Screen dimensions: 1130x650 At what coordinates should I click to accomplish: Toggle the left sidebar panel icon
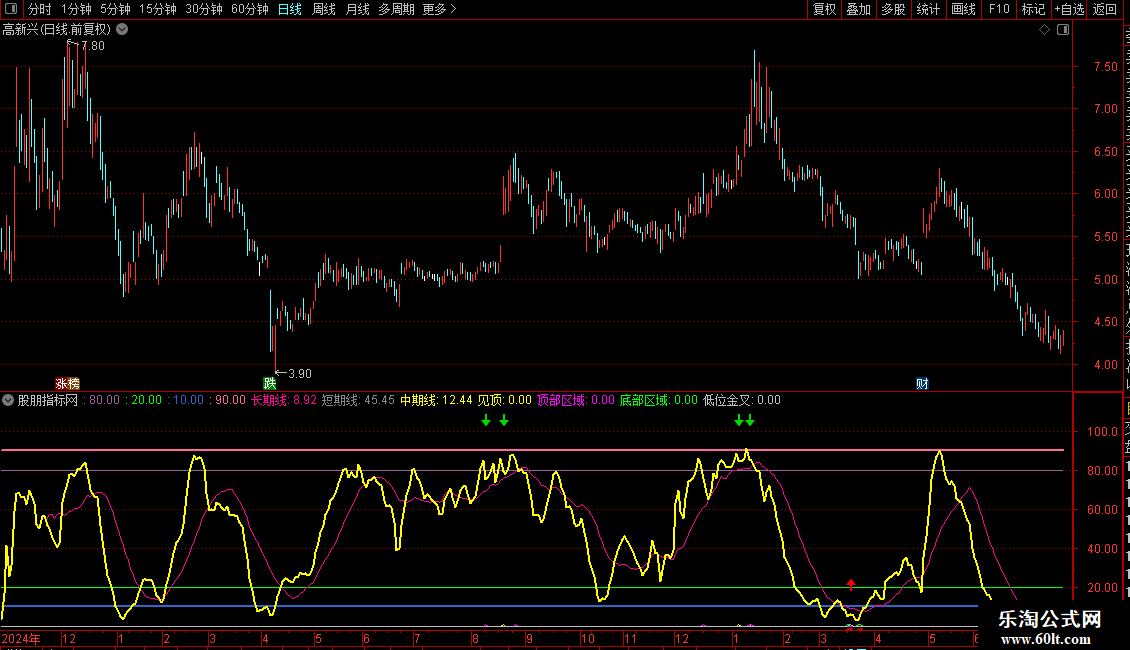click(11, 9)
